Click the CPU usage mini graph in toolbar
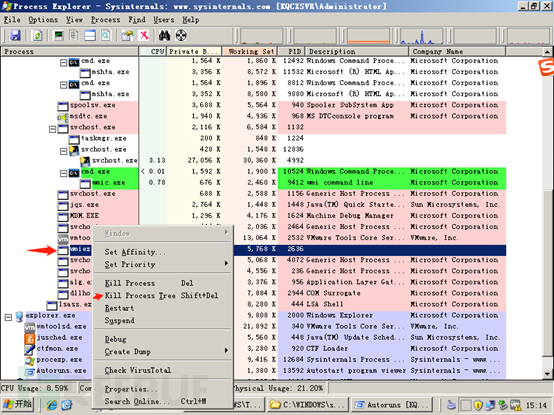The image size is (554, 415). [x=261, y=36]
